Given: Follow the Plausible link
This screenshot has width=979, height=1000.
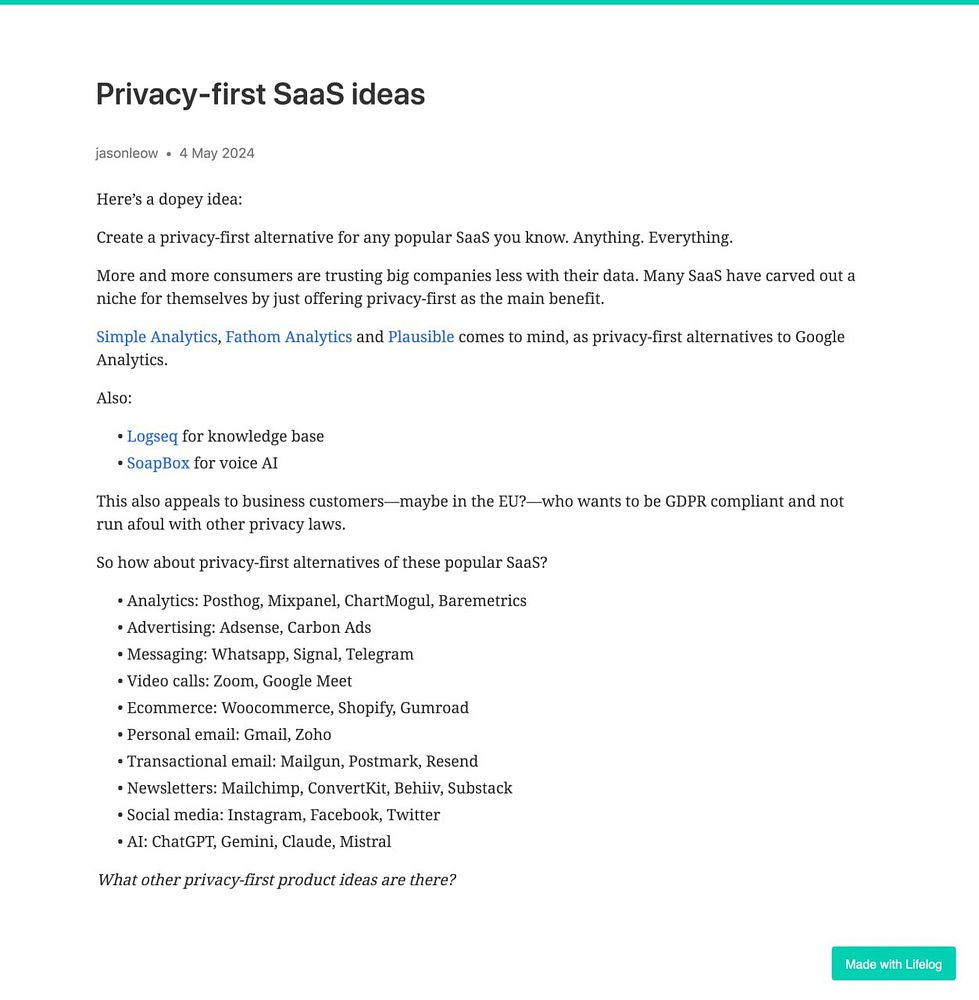Looking at the screenshot, I should coord(420,337).
